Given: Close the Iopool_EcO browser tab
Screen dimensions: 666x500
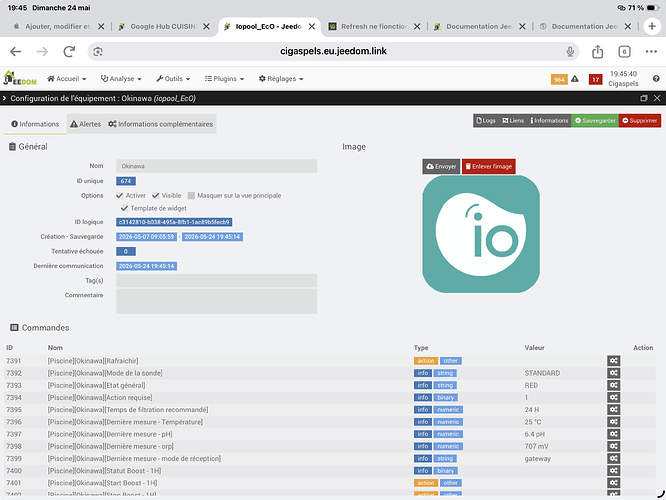Looking at the screenshot, I should [312, 26].
